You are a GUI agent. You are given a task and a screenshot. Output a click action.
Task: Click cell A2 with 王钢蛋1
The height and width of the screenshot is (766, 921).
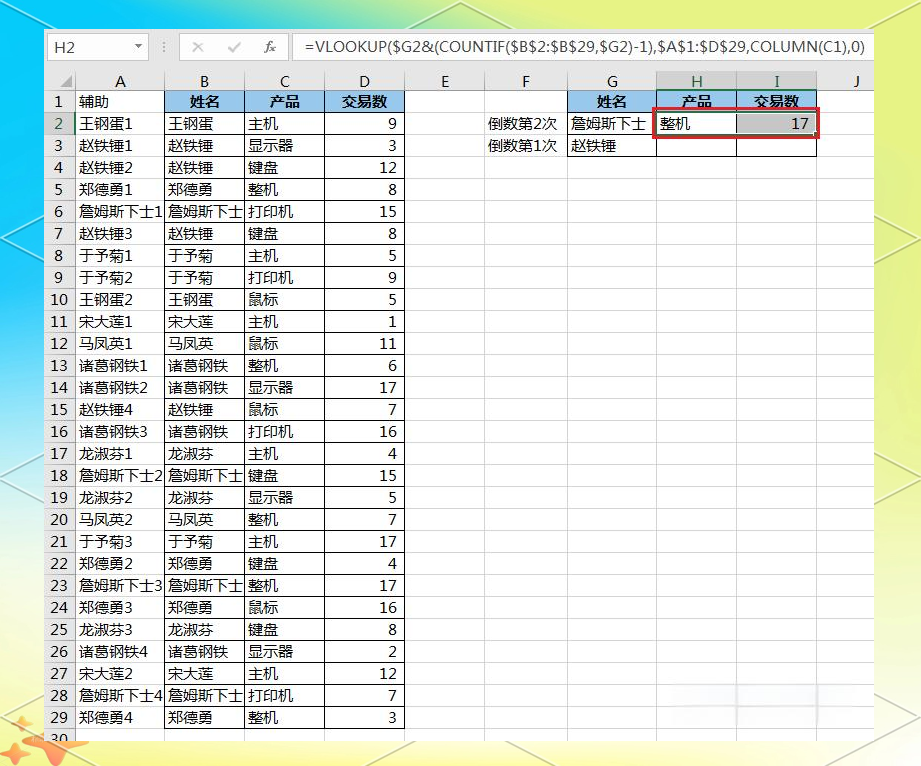pyautogui.click(x=120, y=123)
